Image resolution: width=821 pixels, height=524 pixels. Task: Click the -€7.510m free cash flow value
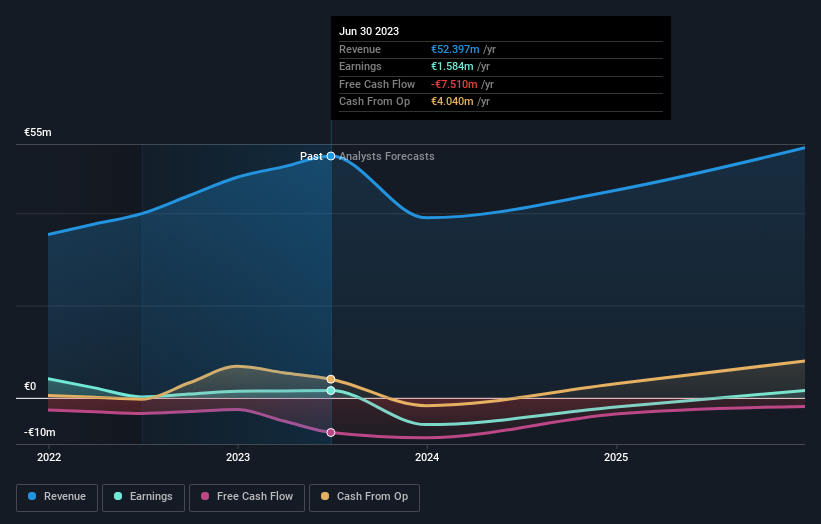454,84
